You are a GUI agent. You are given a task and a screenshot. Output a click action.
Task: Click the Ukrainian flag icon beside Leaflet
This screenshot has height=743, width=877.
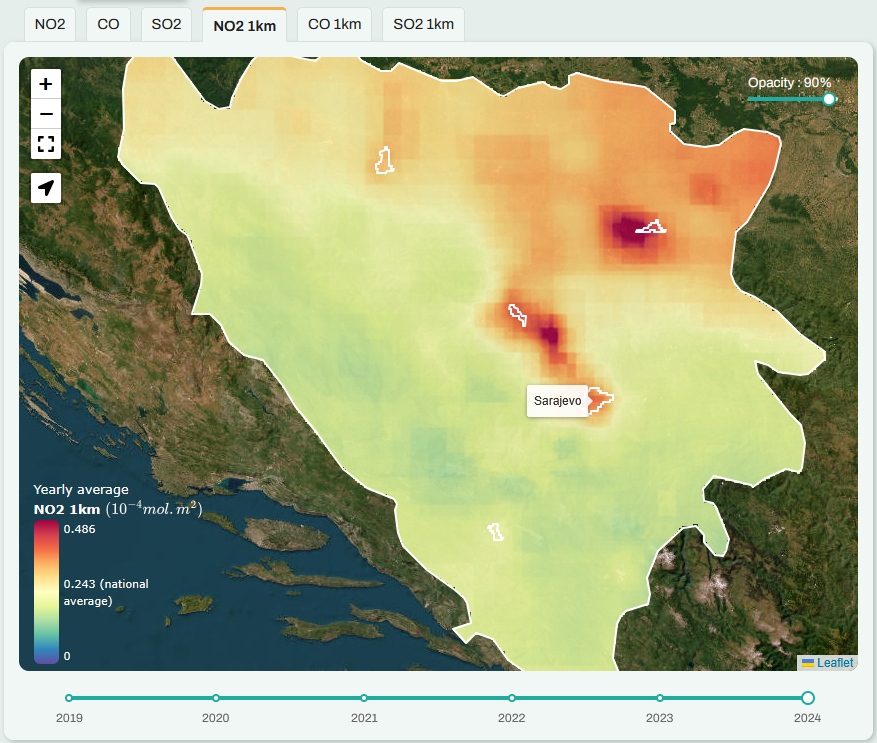[x=806, y=661]
